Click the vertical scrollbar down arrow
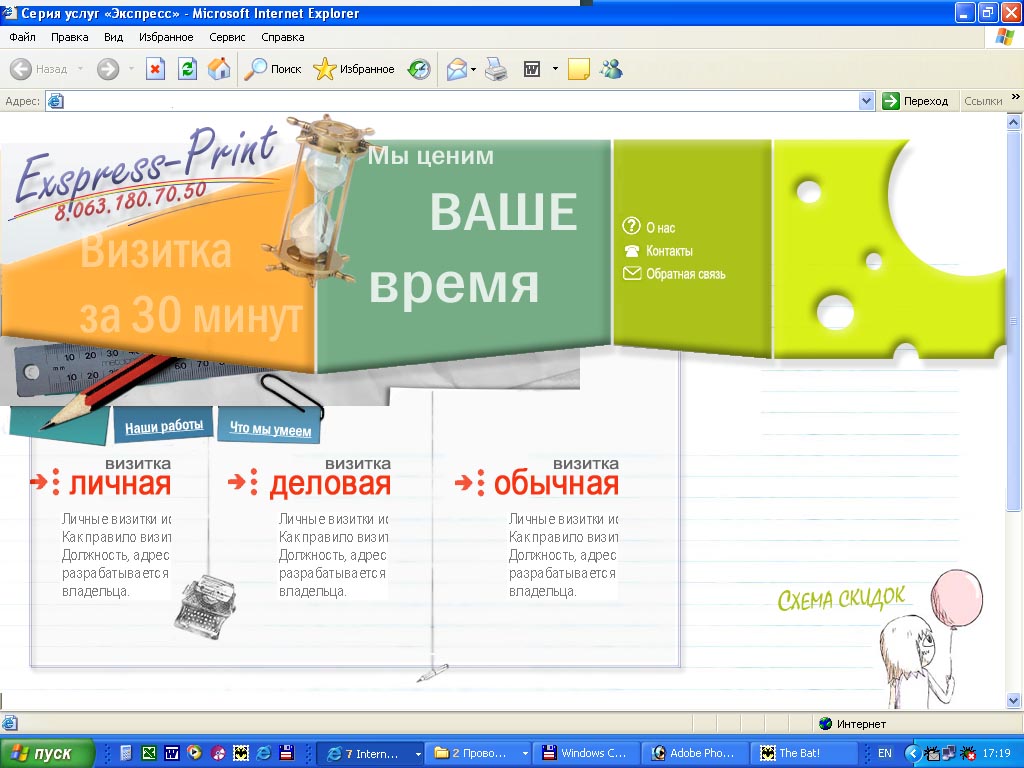Viewport: 1024px width, 768px height. tap(1014, 701)
